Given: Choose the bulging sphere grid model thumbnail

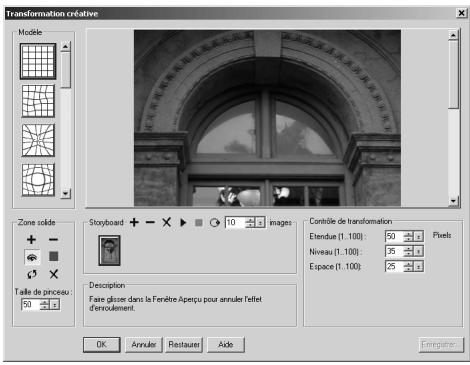Looking at the screenshot, I should tap(38, 180).
